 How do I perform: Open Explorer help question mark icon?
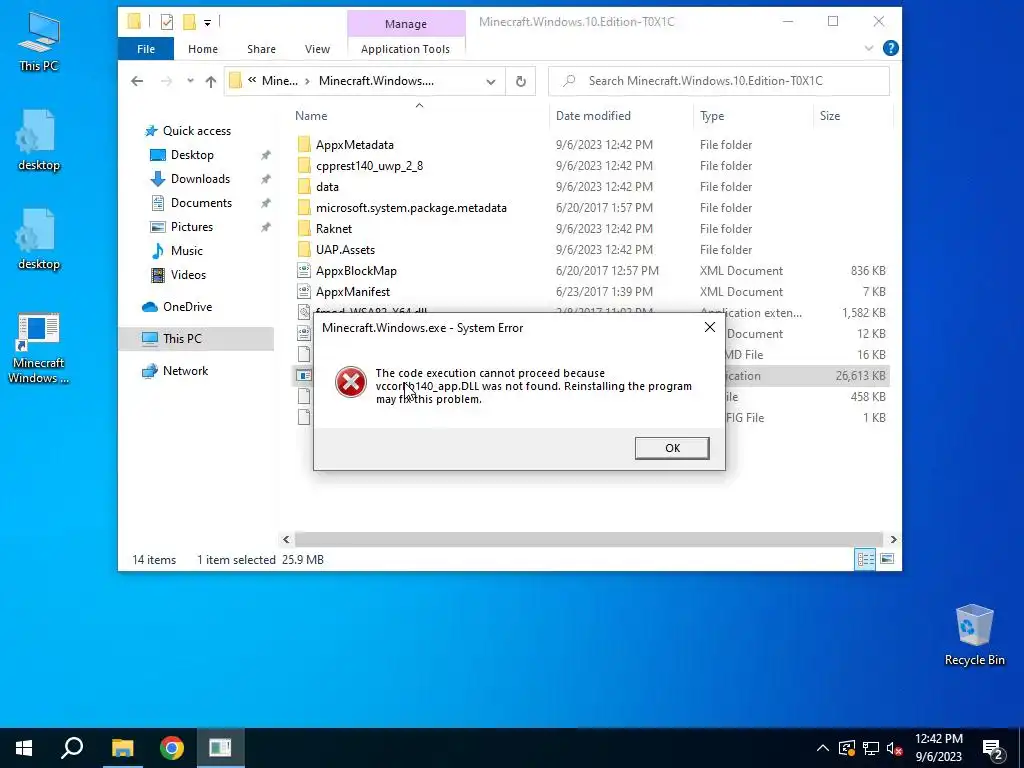tap(890, 48)
